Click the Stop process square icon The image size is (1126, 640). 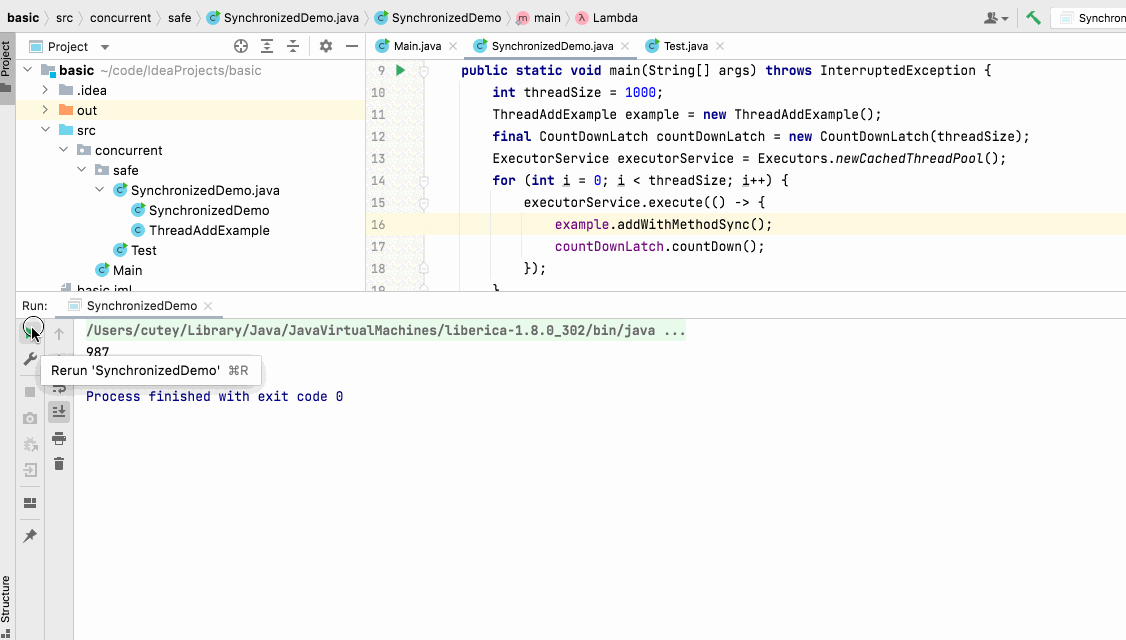tap(29, 391)
